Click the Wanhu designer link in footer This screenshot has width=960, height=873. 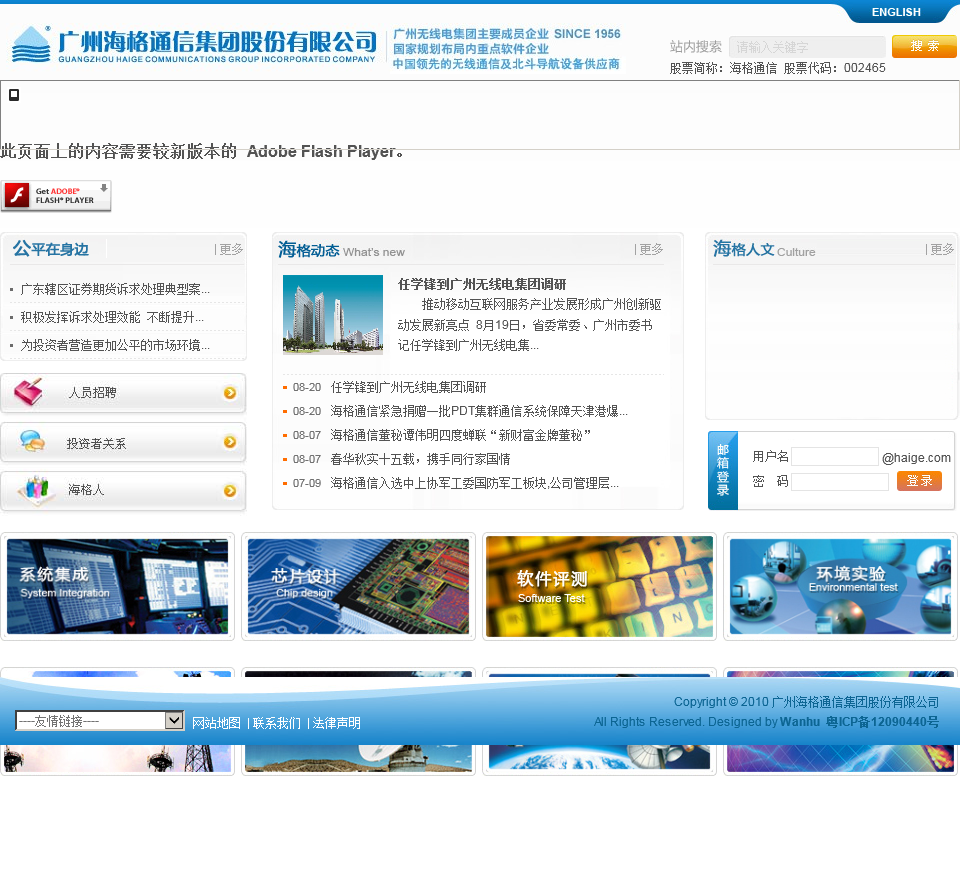(800, 722)
